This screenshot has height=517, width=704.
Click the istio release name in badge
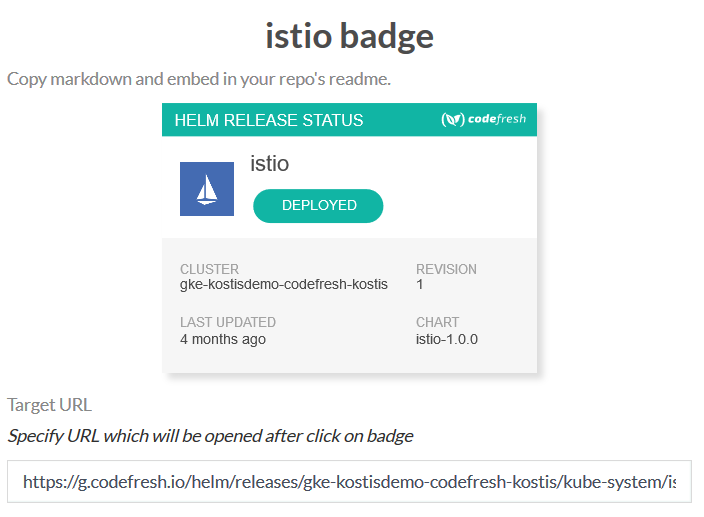tap(269, 164)
